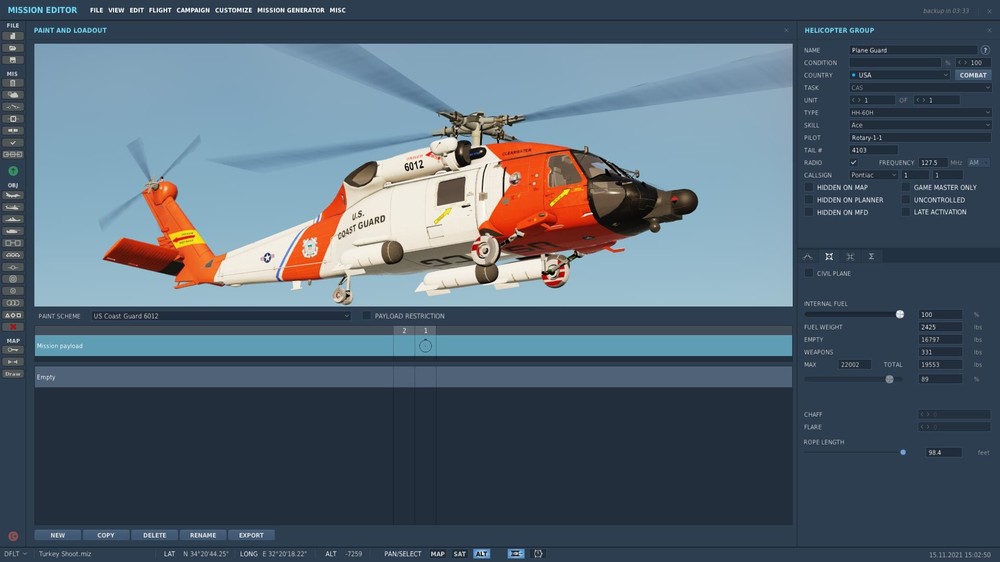Click the COMBAT button
This screenshot has height=562, width=1000.
(973, 75)
